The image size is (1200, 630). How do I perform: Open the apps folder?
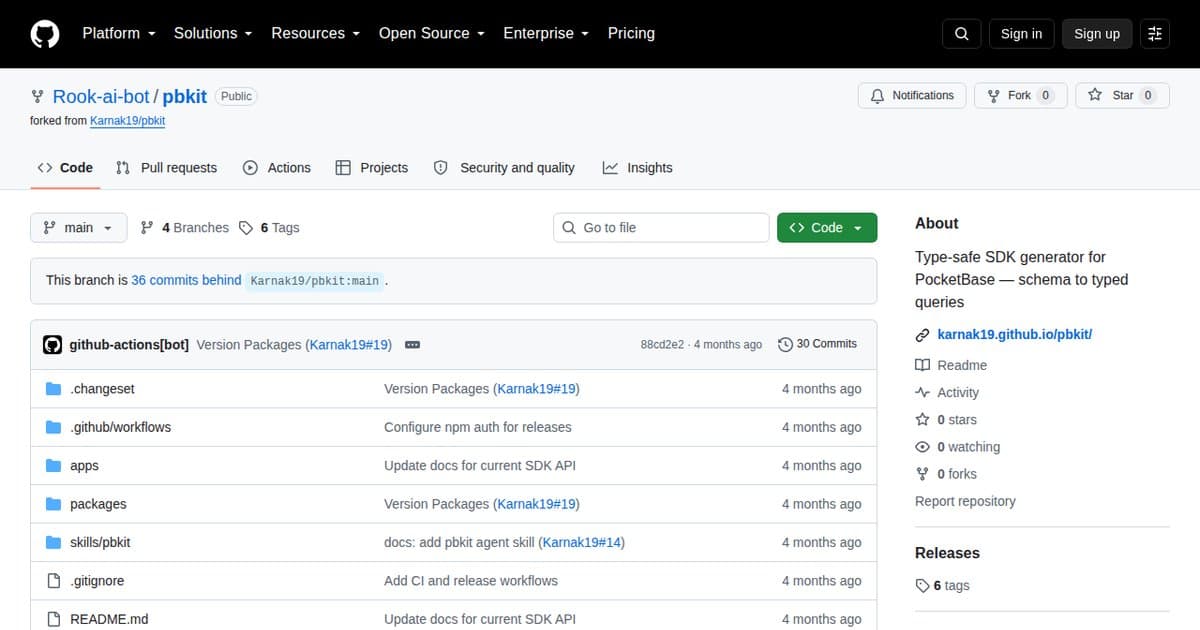click(x=84, y=466)
